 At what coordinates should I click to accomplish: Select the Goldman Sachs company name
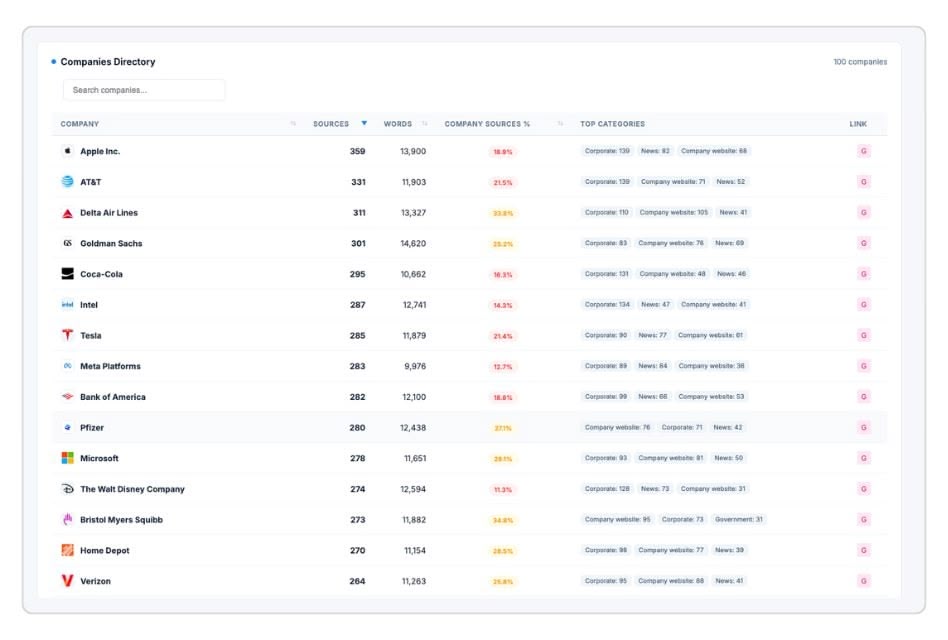111,244
